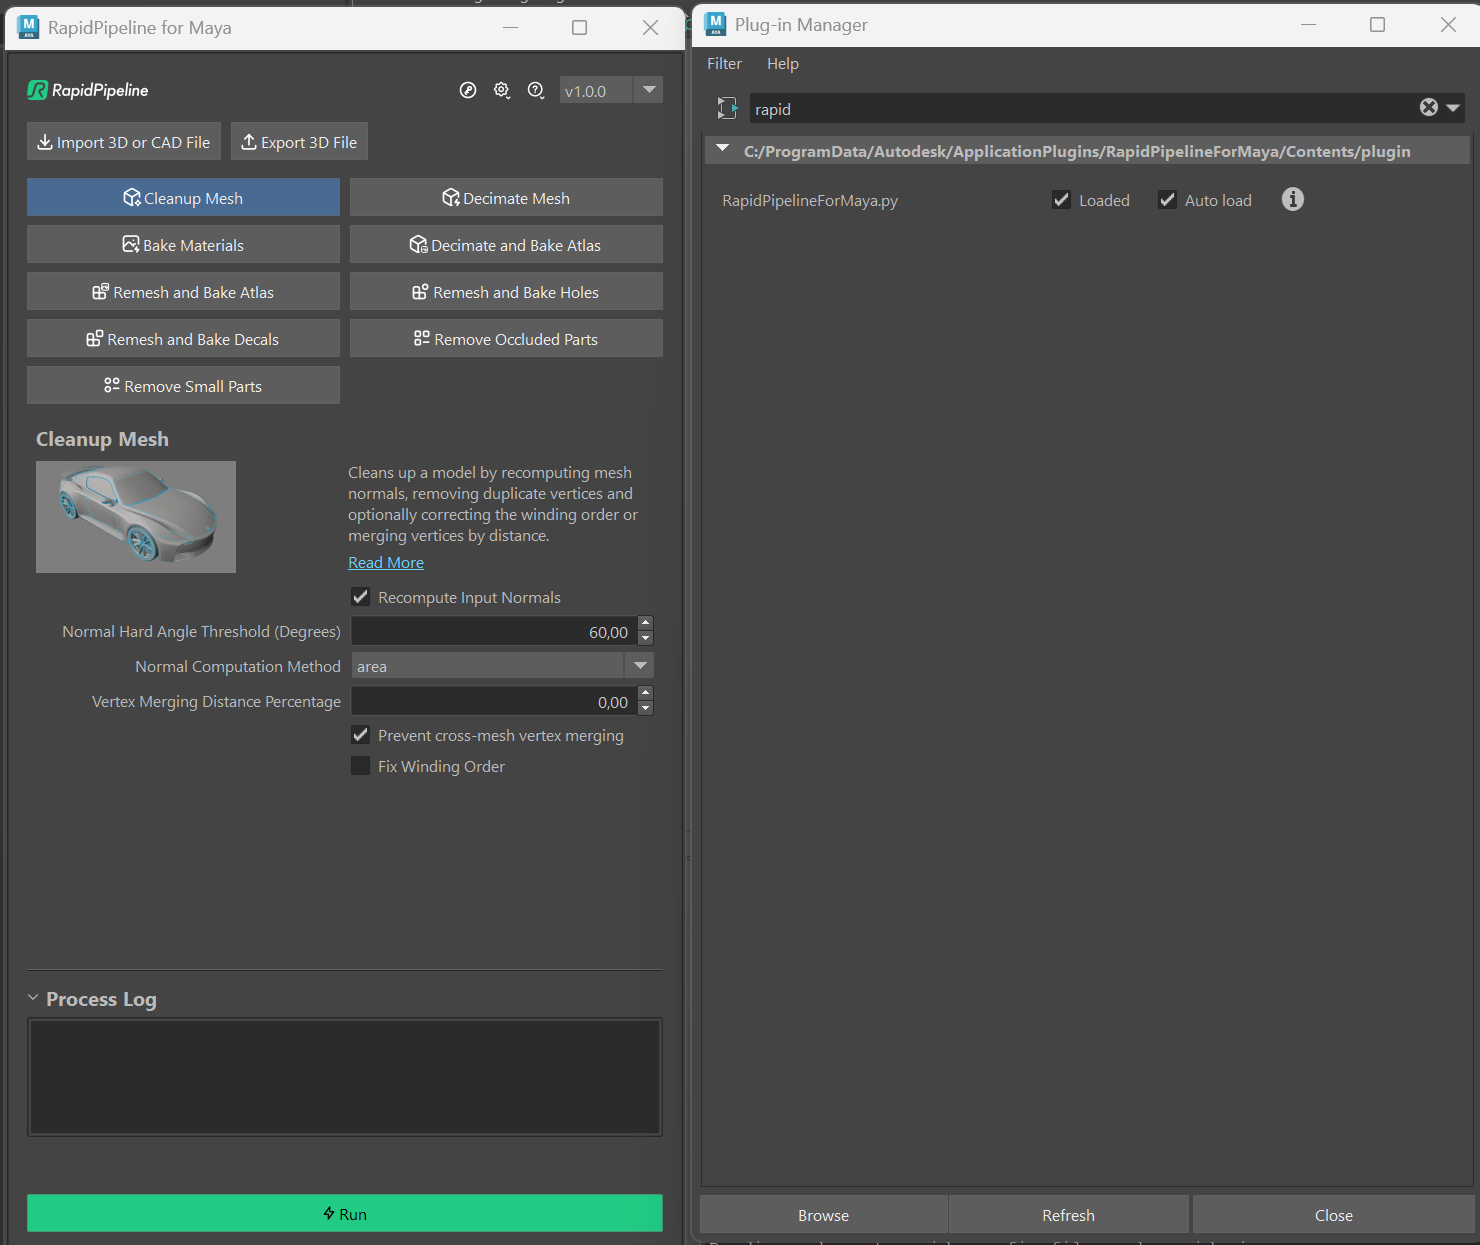Click Refresh in Plug-in Manager
This screenshot has width=1480, height=1245.
(1069, 1215)
